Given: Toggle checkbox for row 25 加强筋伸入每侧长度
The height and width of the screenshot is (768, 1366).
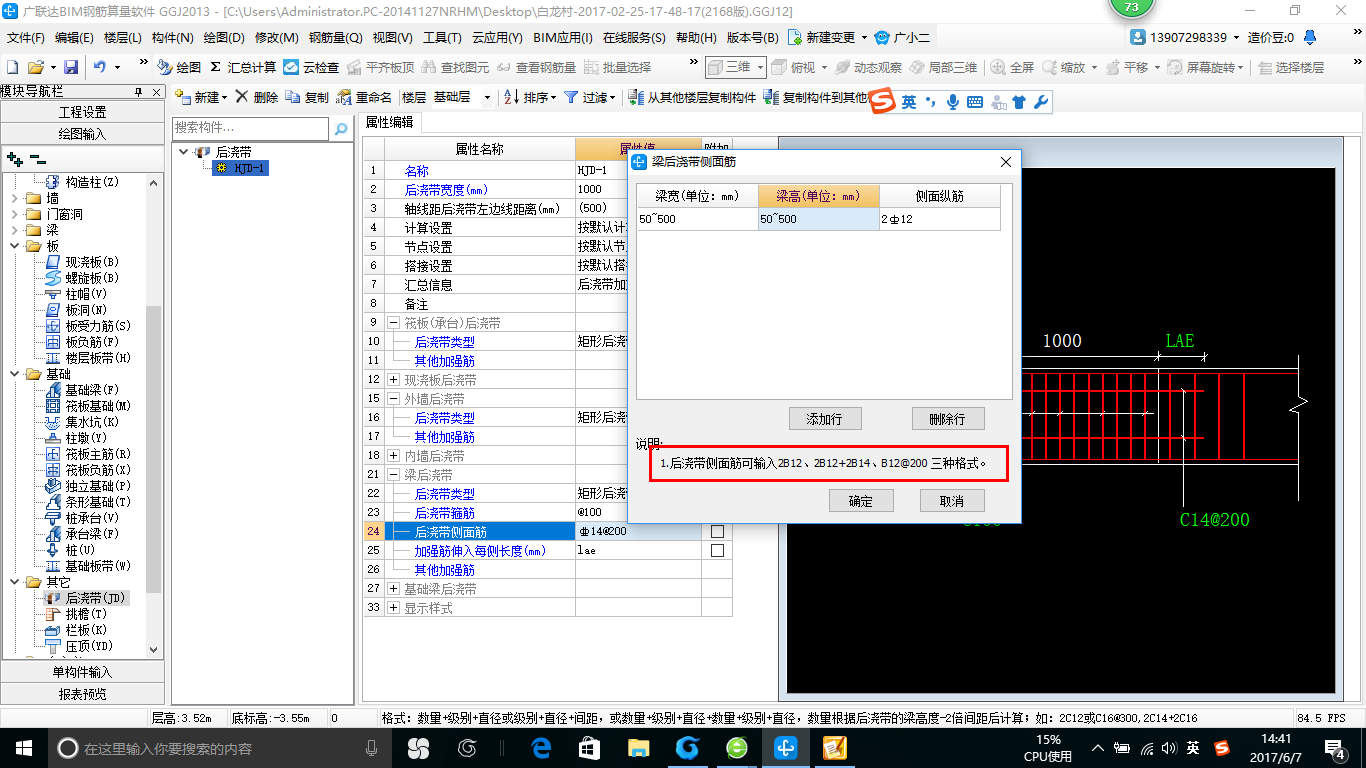Looking at the screenshot, I should click(716, 550).
